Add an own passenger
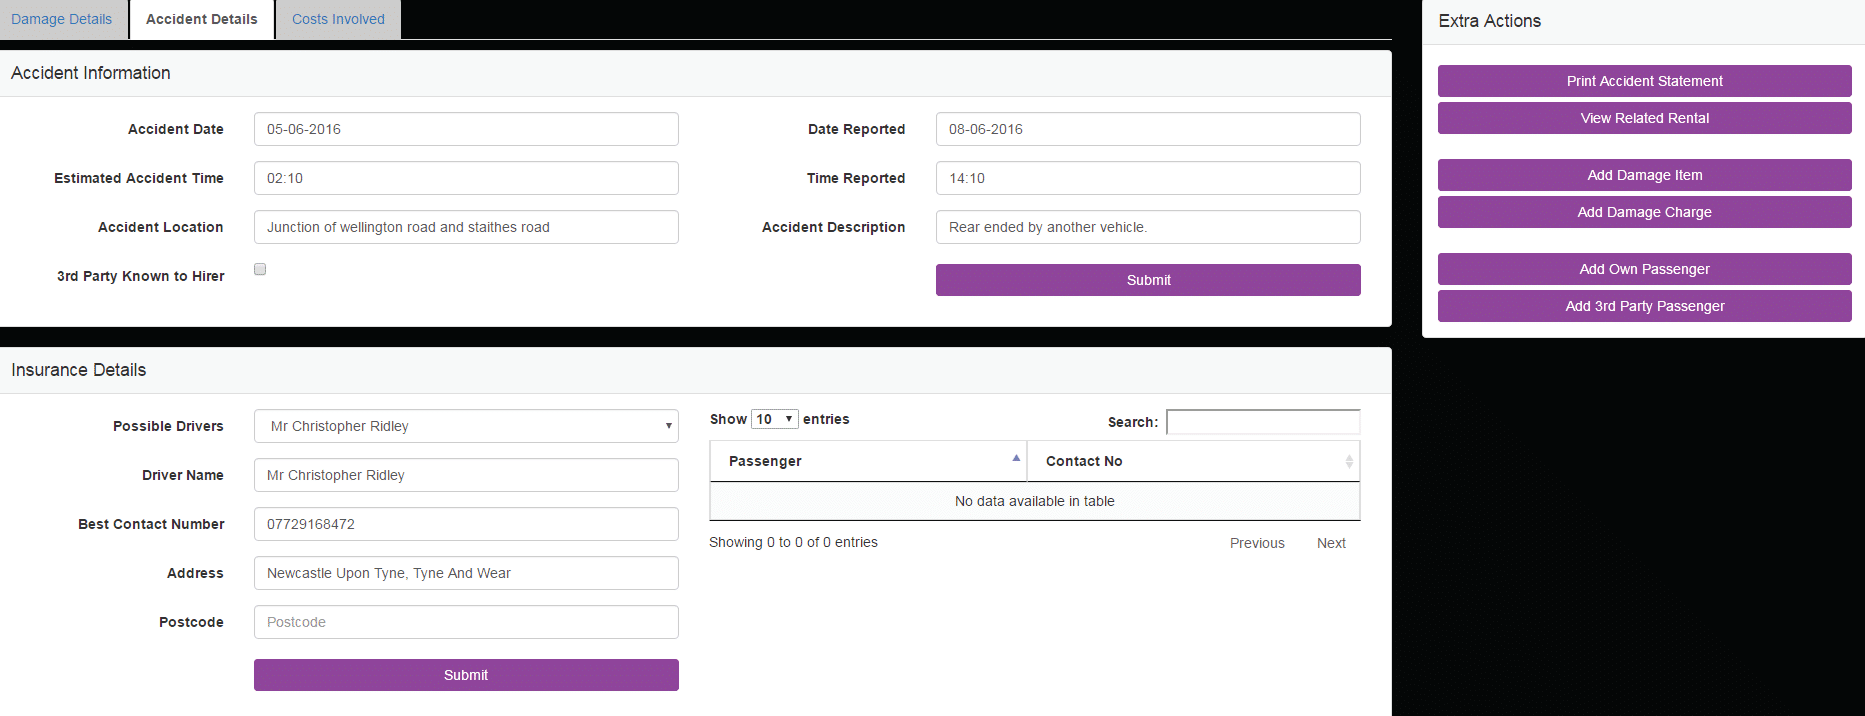The image size is (1865, 716). point(1644,269)
